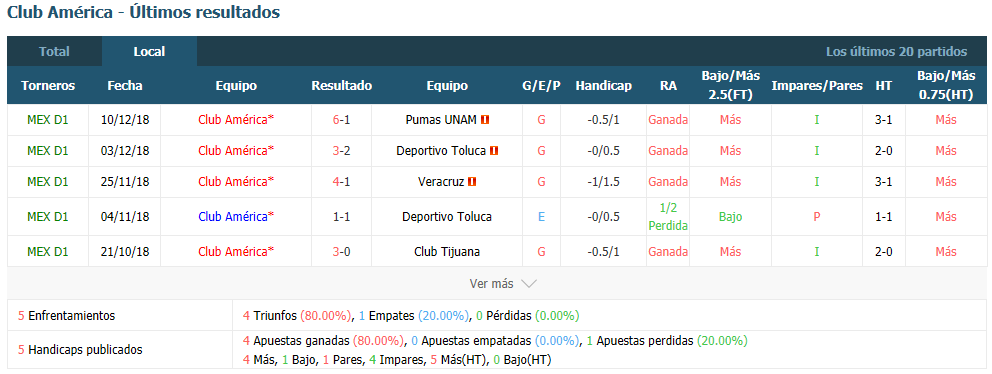Viewport: 992px width, 374px height.
Task: Click MEX D1 tournament in first row
Action: [47, 120]
